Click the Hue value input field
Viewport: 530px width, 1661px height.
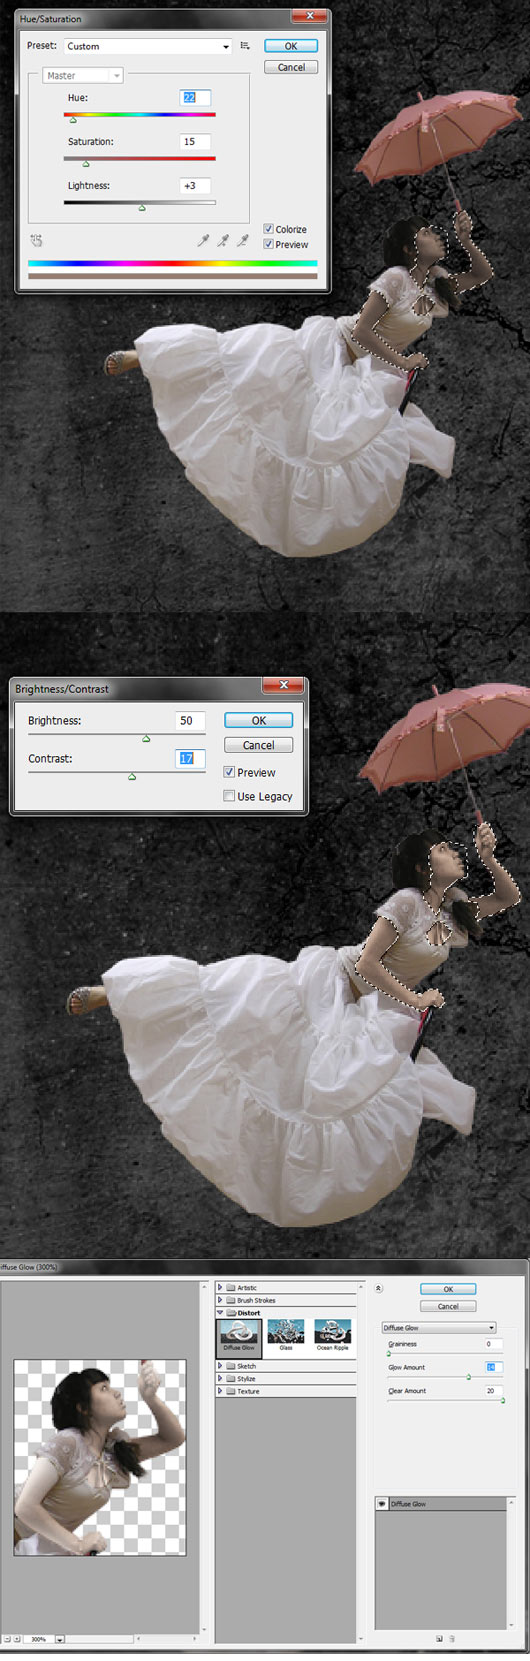tap(195, 97)
